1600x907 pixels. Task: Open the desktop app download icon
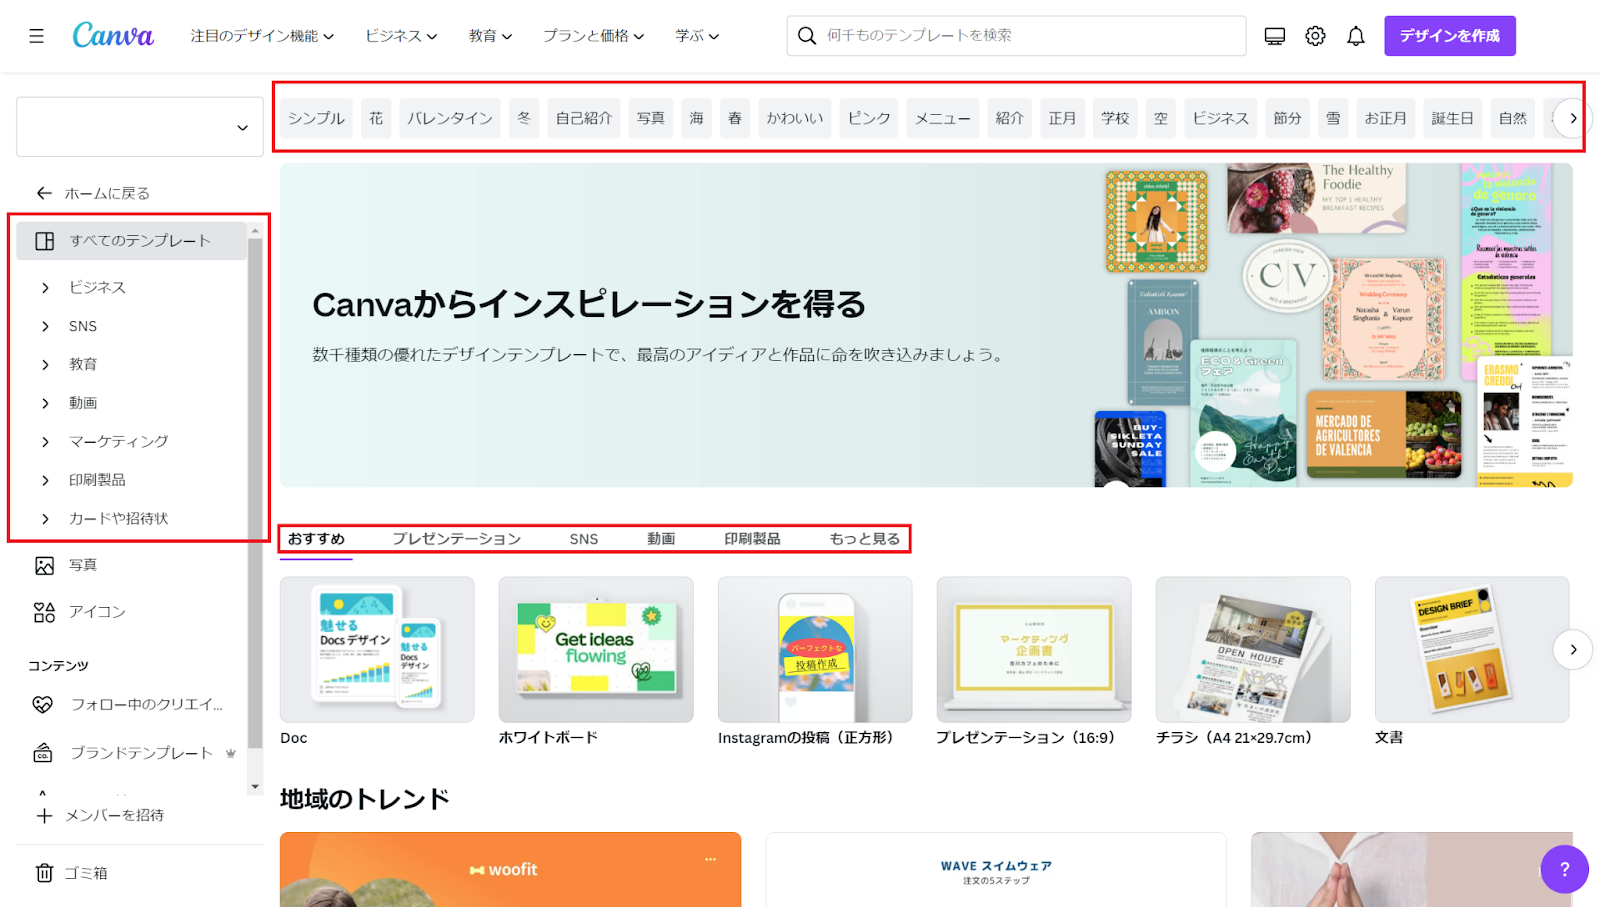1274,36
